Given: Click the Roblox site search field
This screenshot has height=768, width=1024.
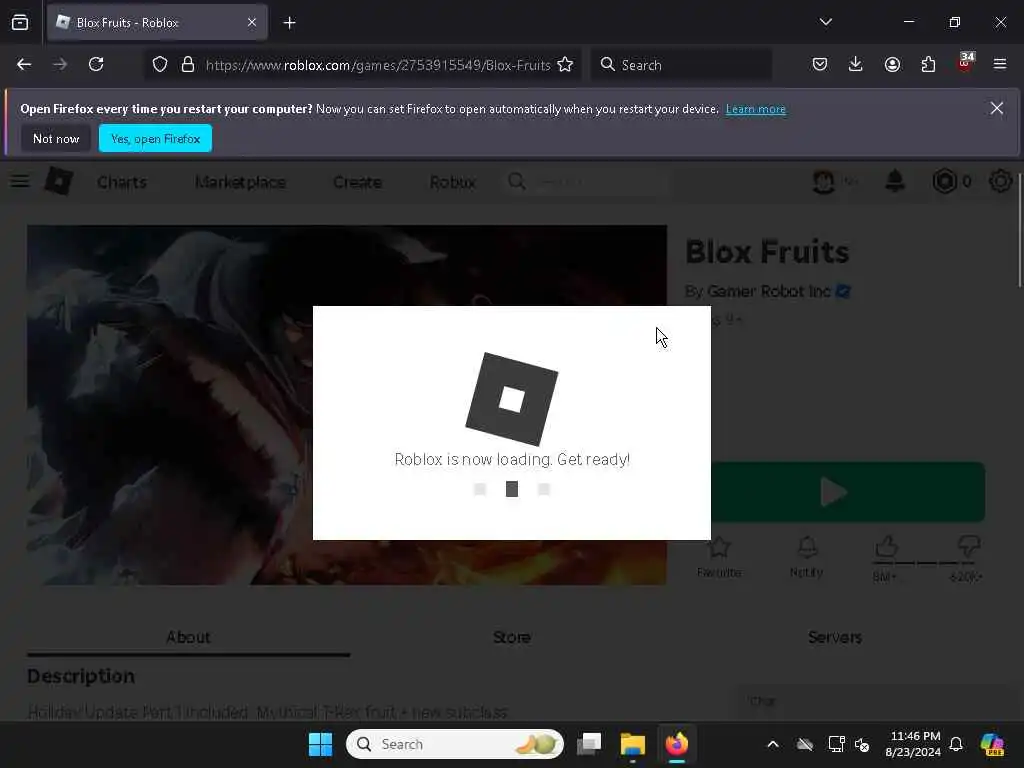Looking at the screenshot, I should point(588,182).
